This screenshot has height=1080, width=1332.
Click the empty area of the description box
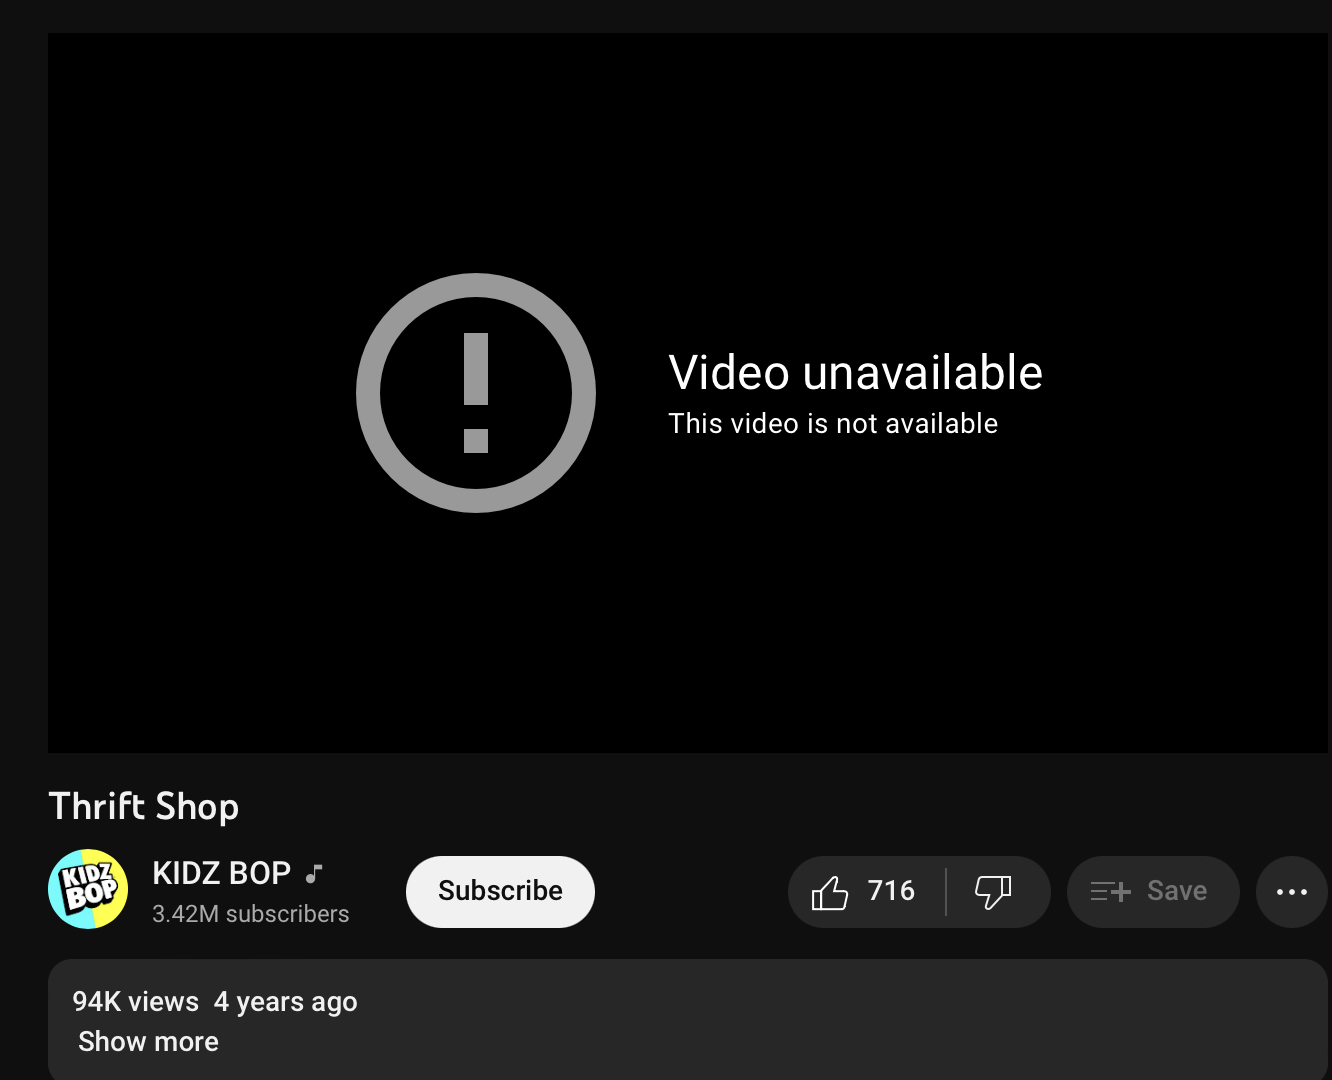click(800, 1020)
